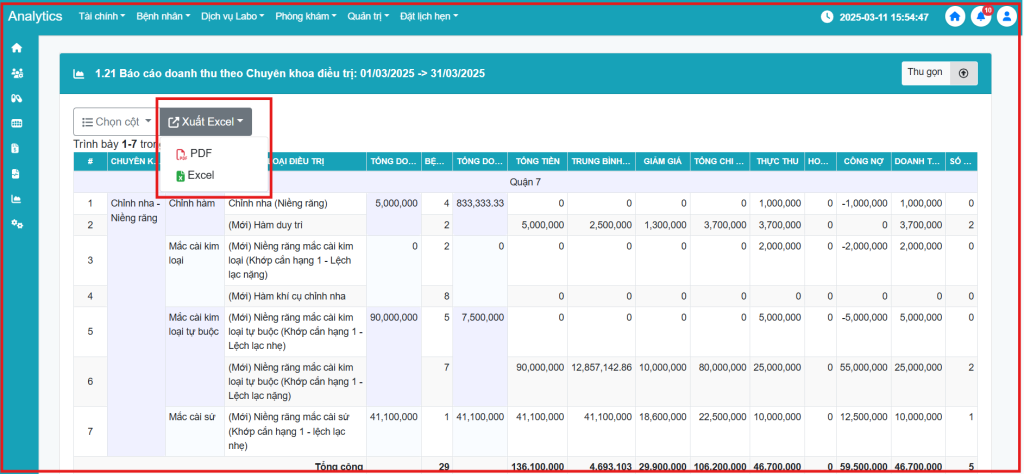Open settings gears icon in sidebar

click(x=16, y=223)
